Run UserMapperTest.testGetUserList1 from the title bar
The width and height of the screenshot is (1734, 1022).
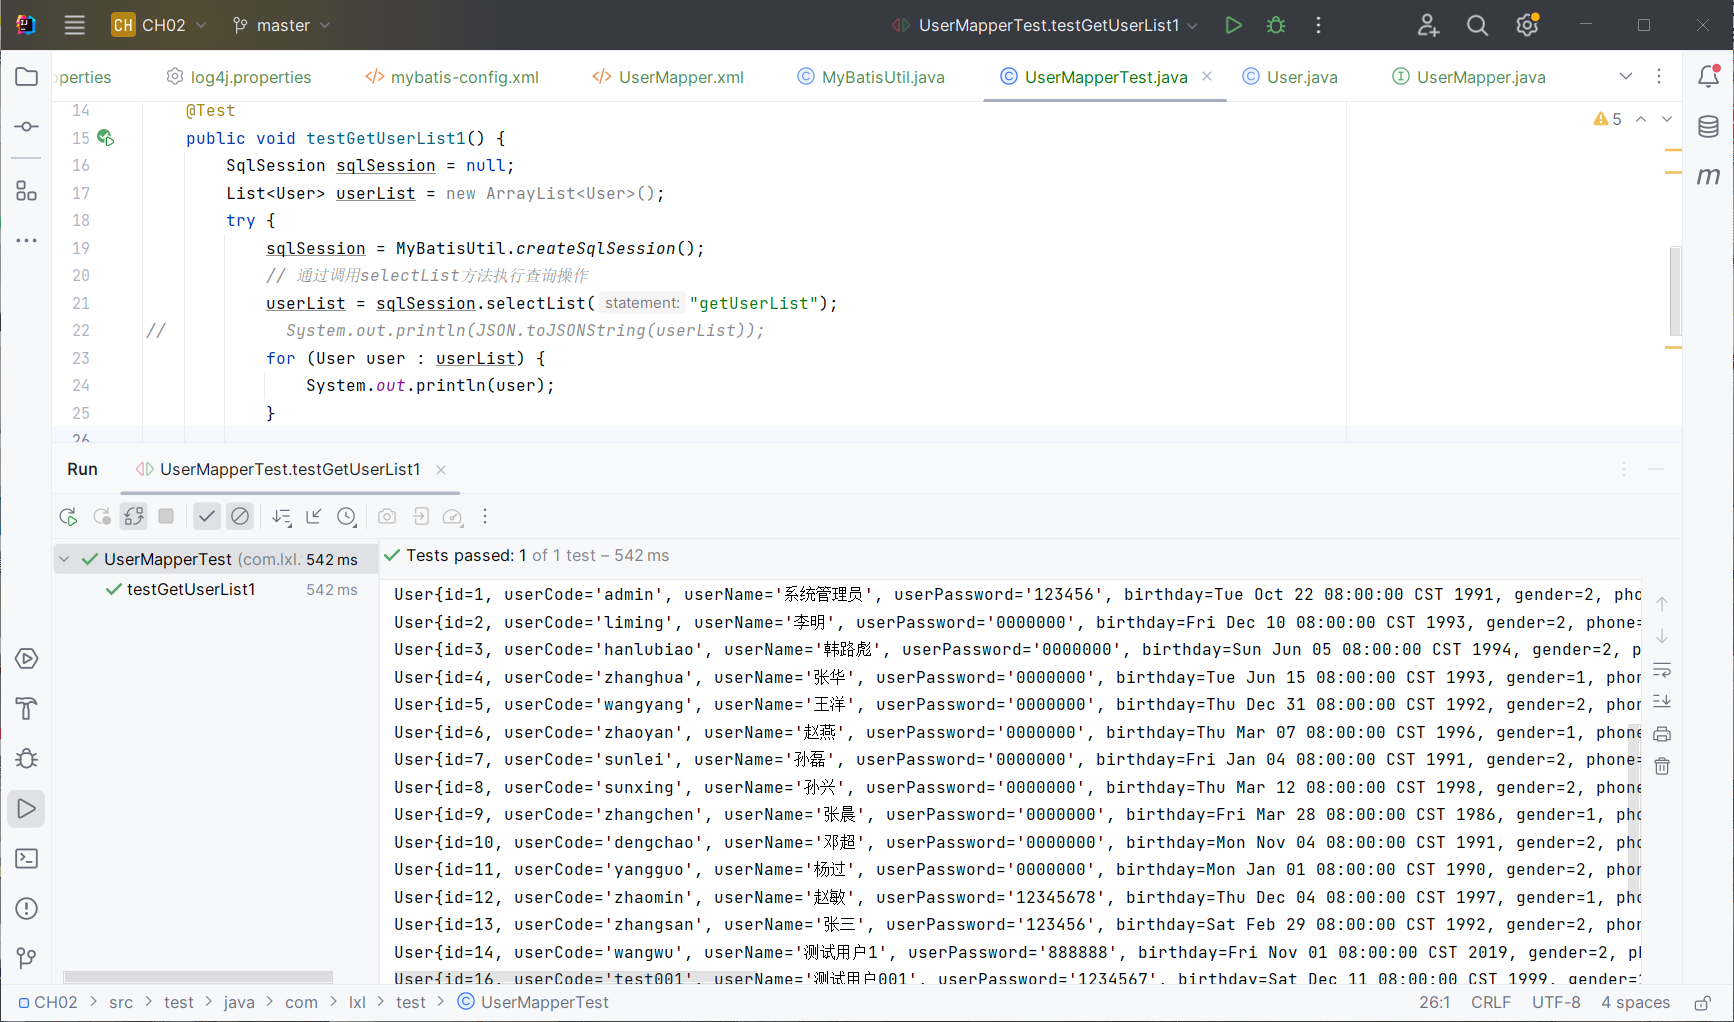[x=1233, y=25]
